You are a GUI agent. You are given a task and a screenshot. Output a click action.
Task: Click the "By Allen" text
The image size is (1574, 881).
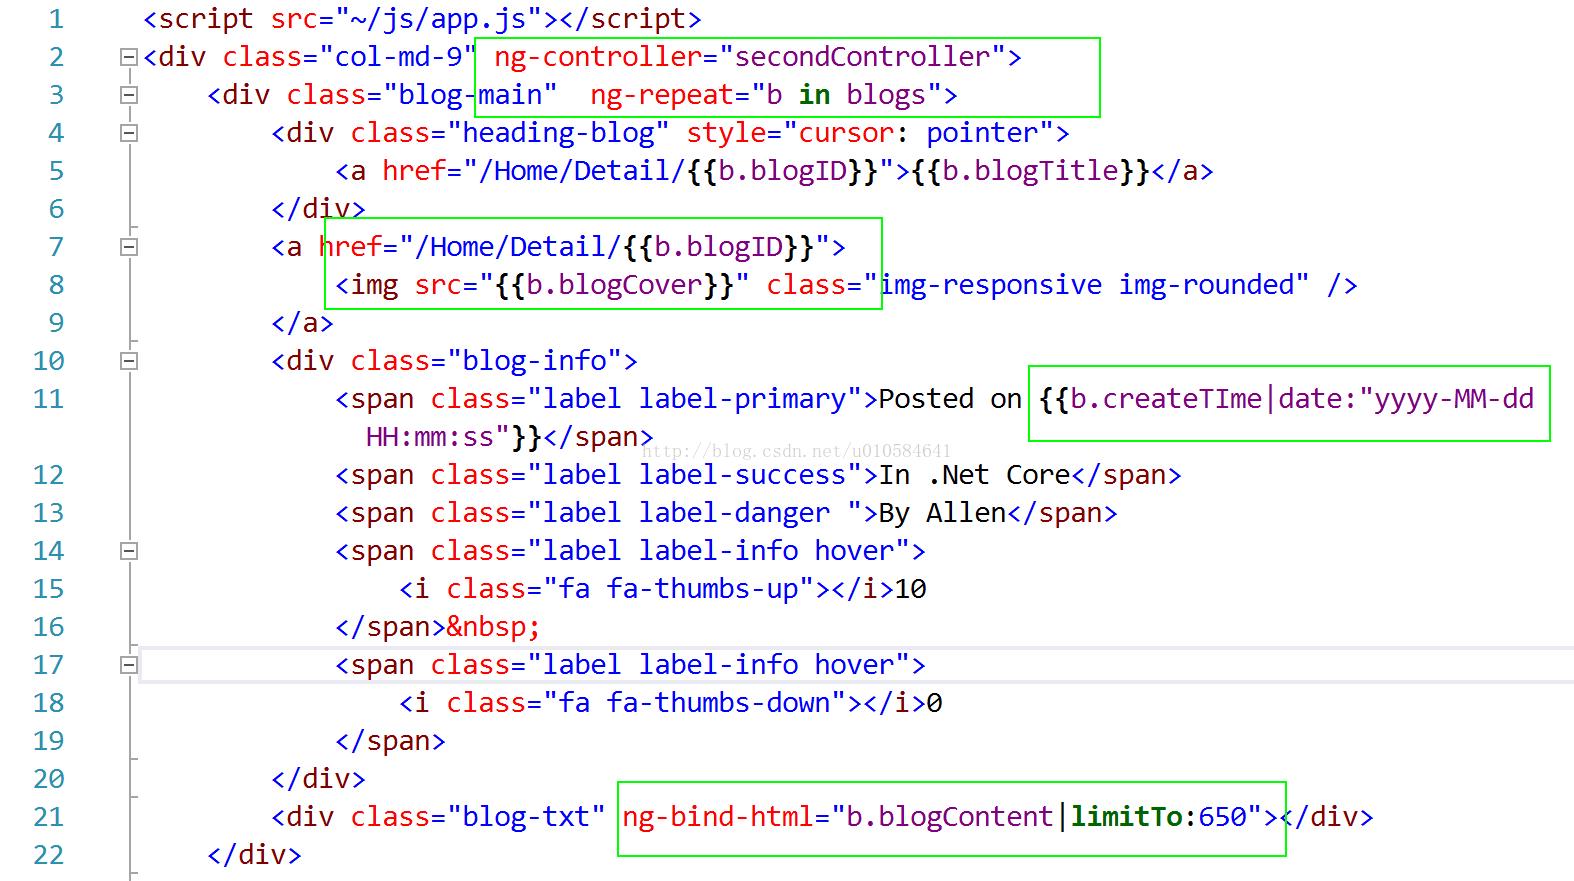(x=942, y=513)
